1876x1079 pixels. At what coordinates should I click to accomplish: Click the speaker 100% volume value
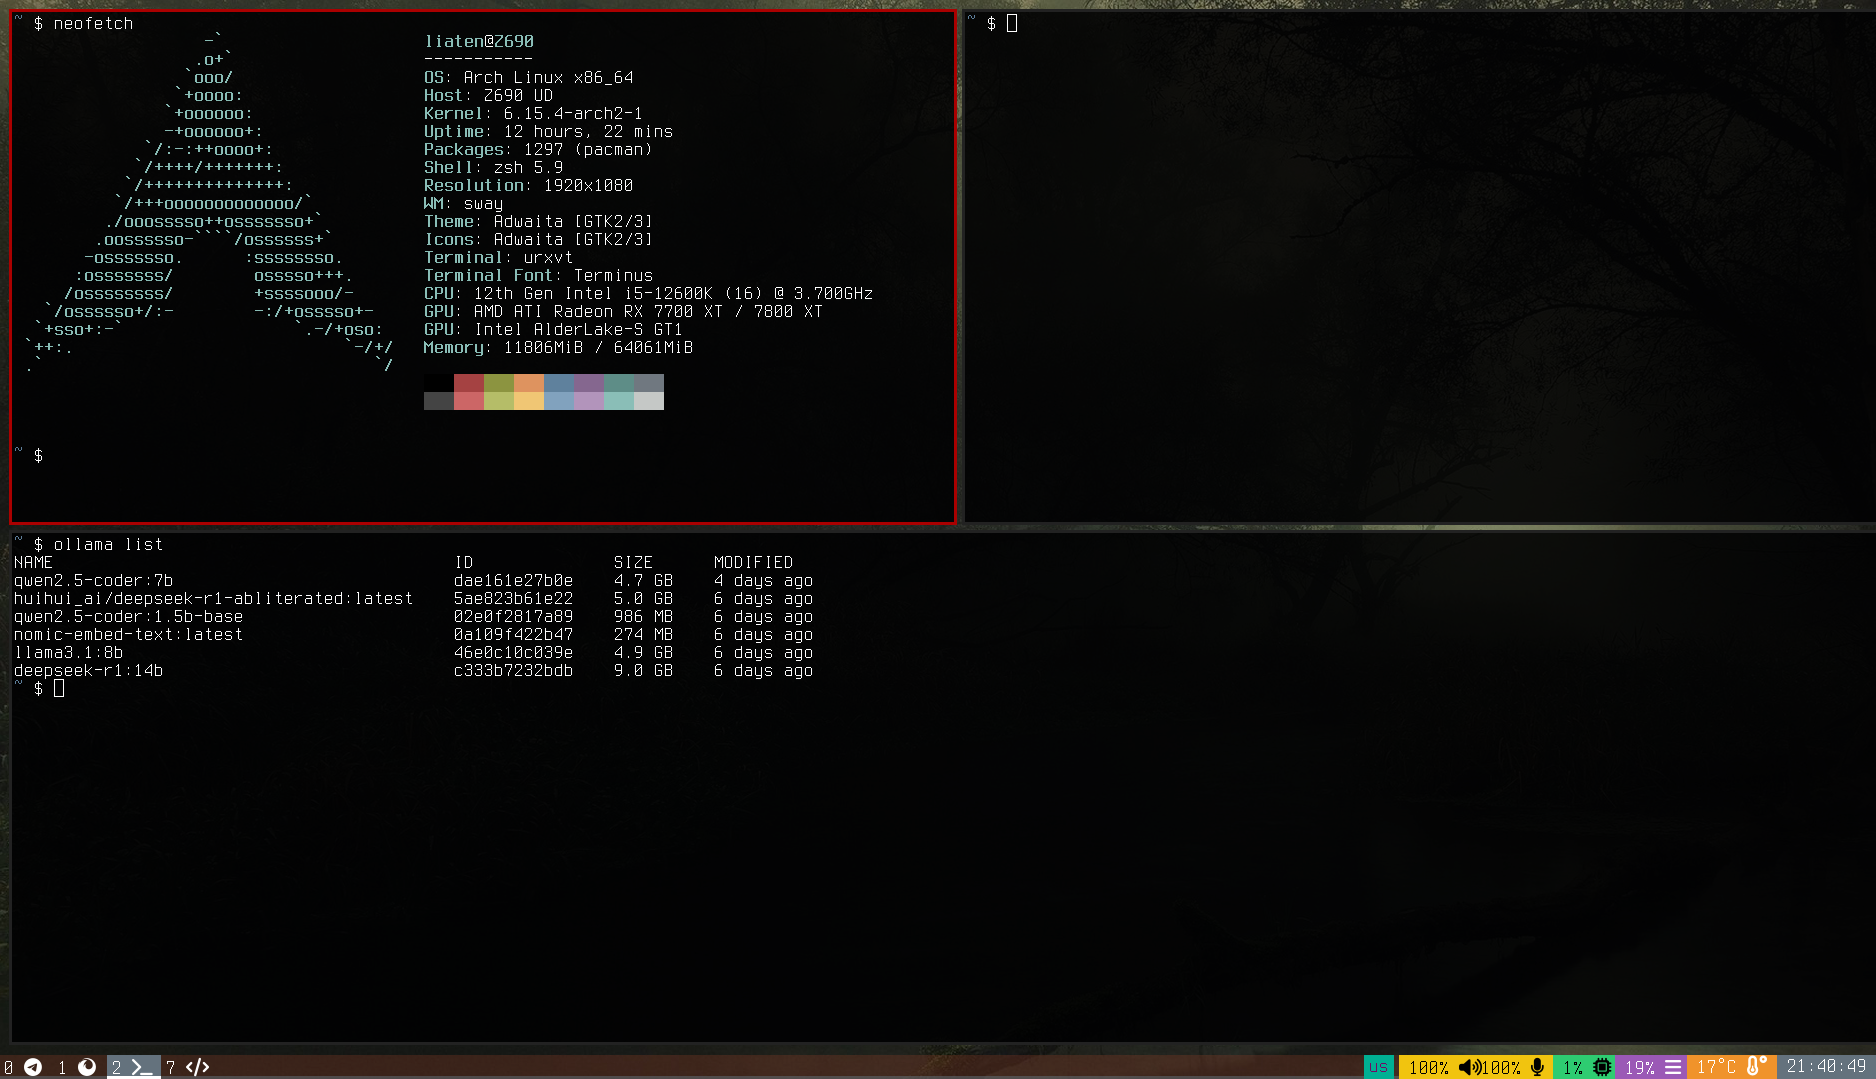[x=1429, y=1067]
